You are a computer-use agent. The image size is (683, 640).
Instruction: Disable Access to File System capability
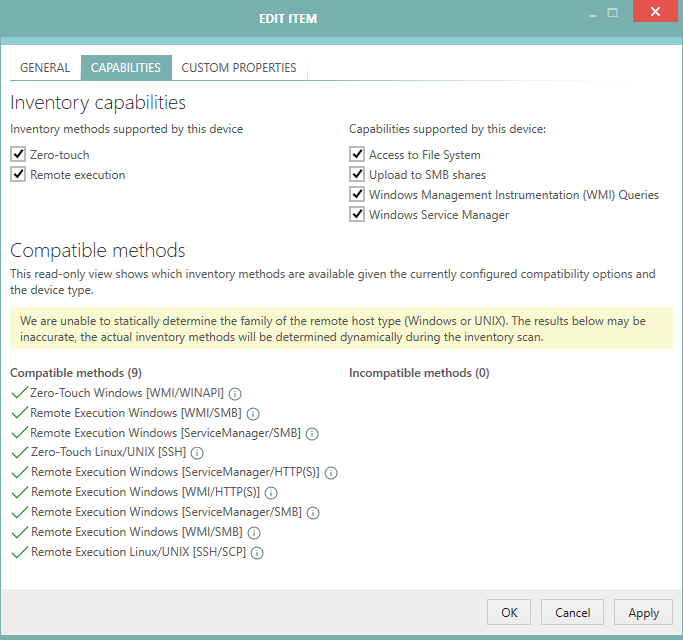[357, 155]
